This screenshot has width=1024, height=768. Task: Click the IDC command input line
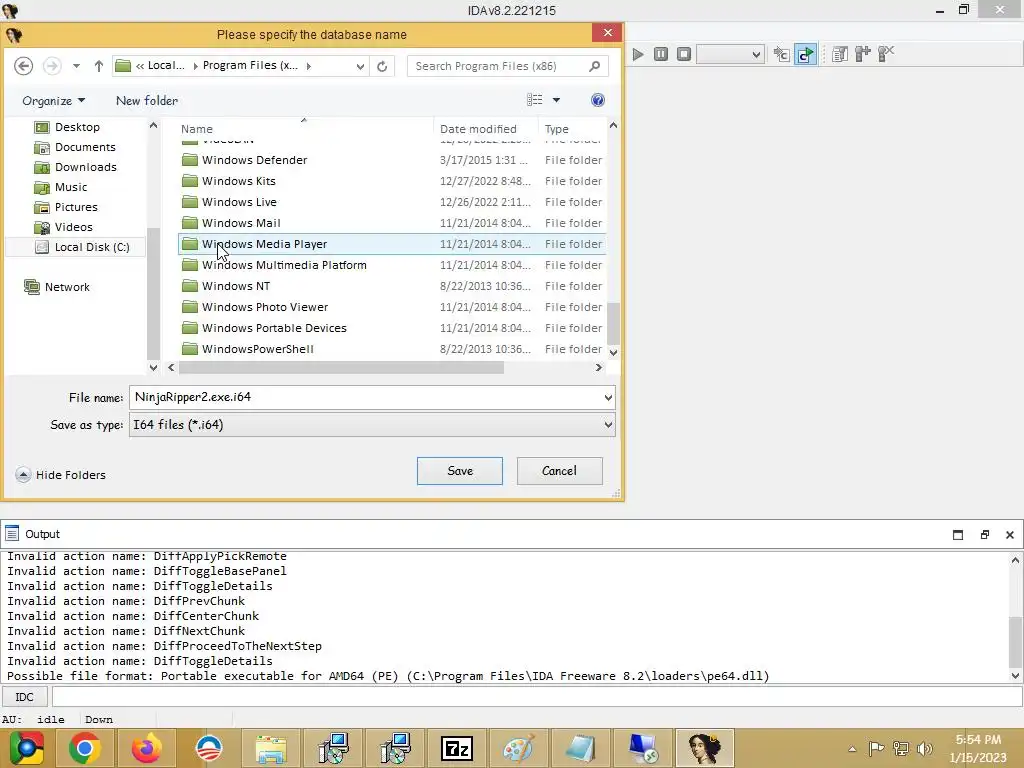[x=537, y=697]
